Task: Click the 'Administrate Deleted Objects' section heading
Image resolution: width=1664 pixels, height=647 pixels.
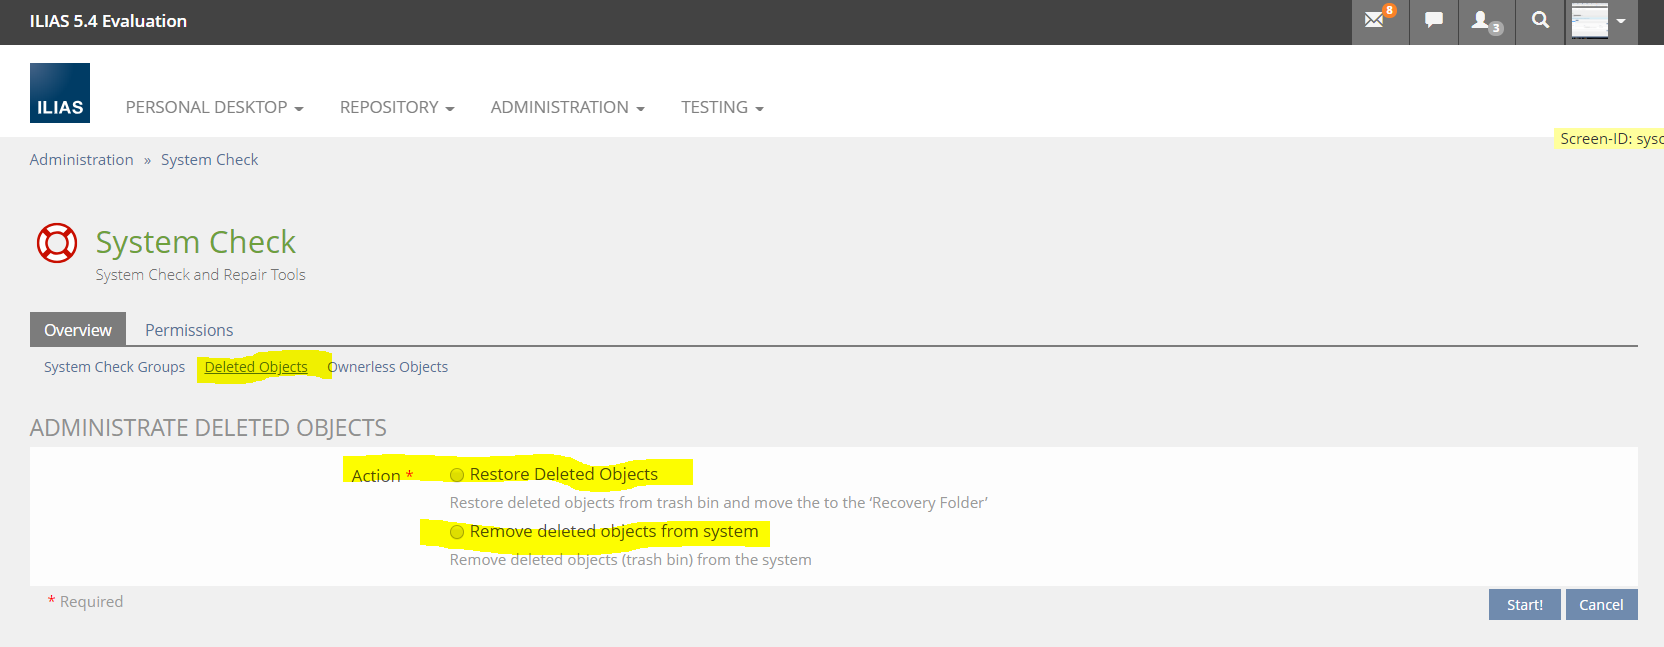Action: click(208, 428)
